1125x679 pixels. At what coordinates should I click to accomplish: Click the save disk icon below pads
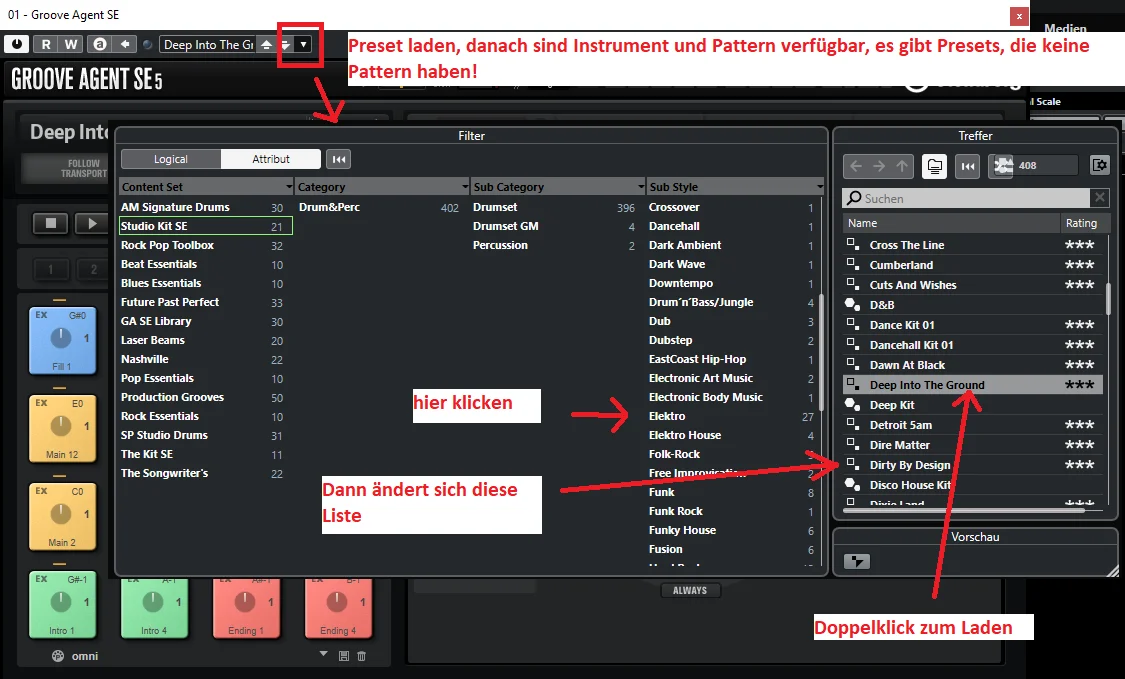click(344, 655)
